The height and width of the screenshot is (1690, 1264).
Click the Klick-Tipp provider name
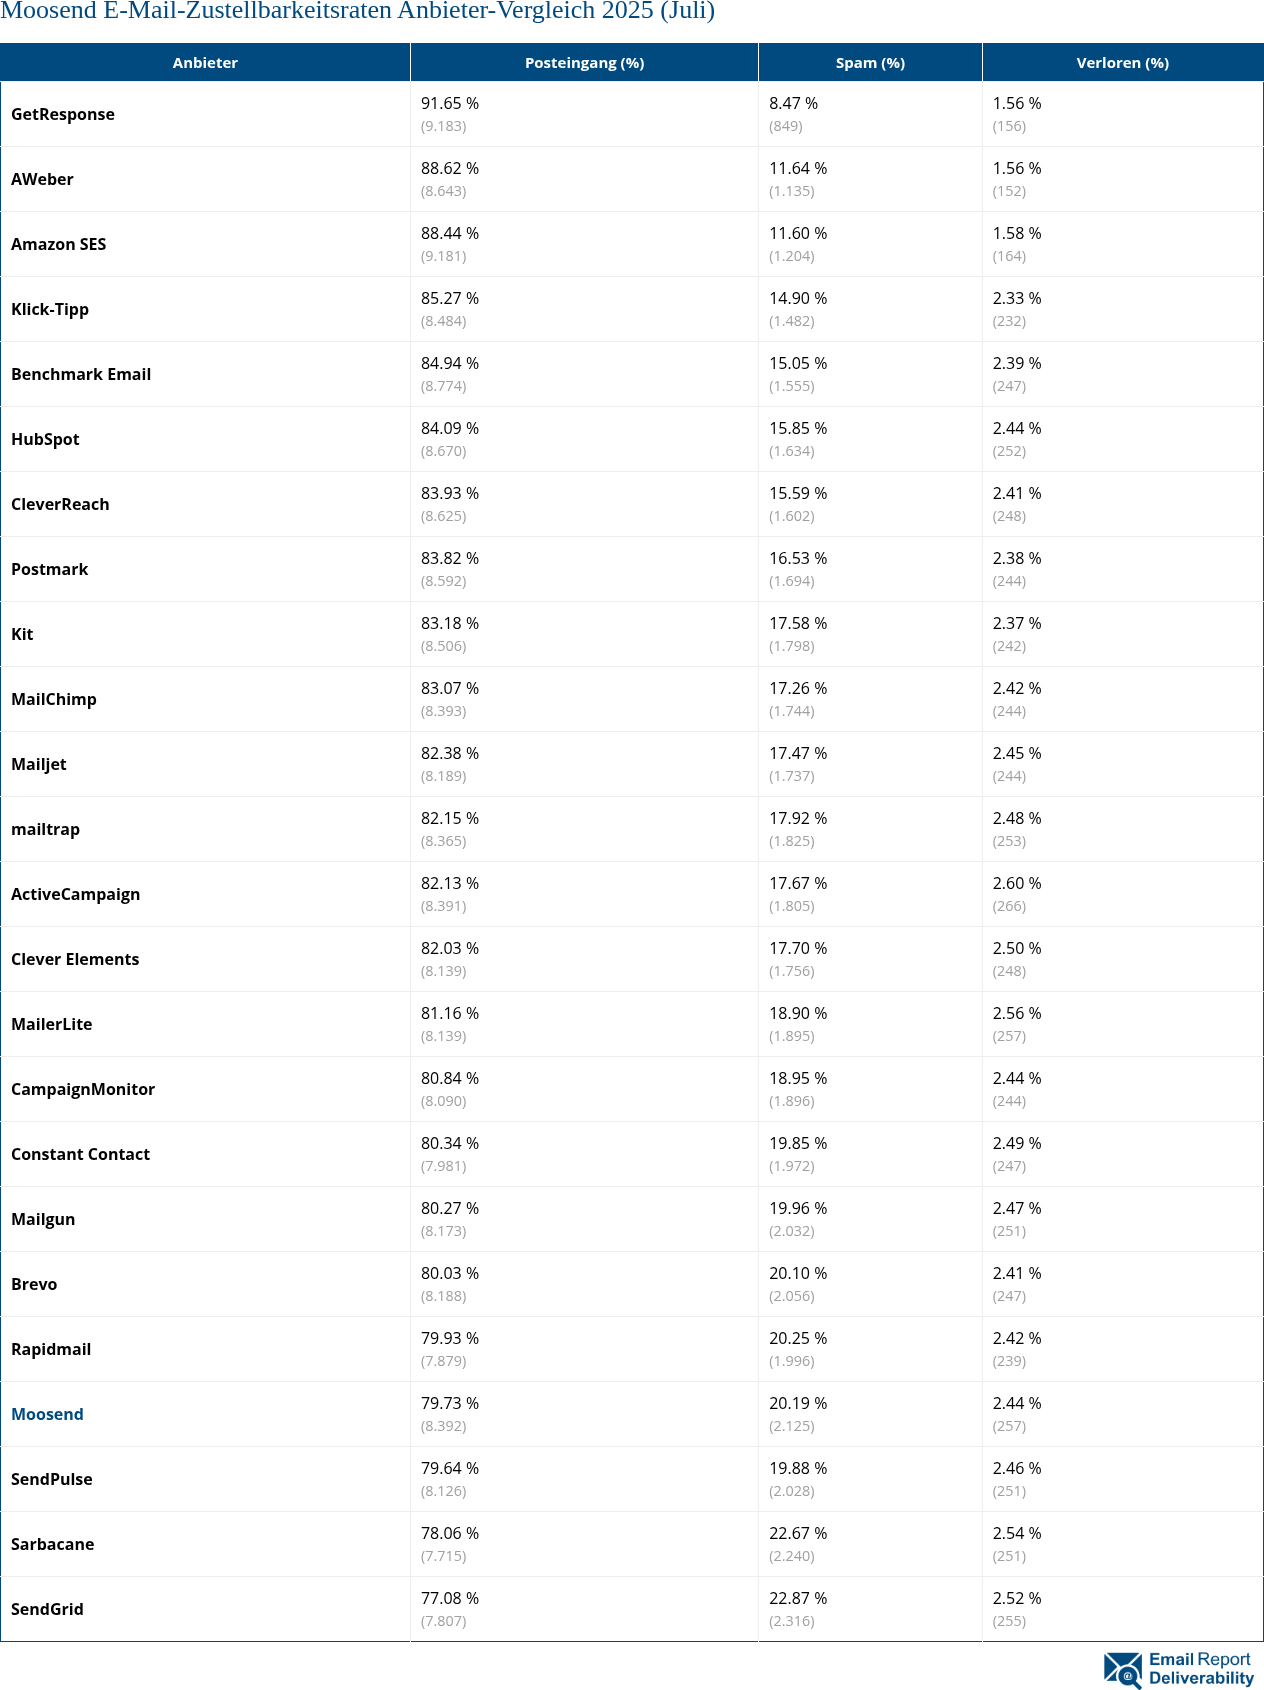coord(50,309)
